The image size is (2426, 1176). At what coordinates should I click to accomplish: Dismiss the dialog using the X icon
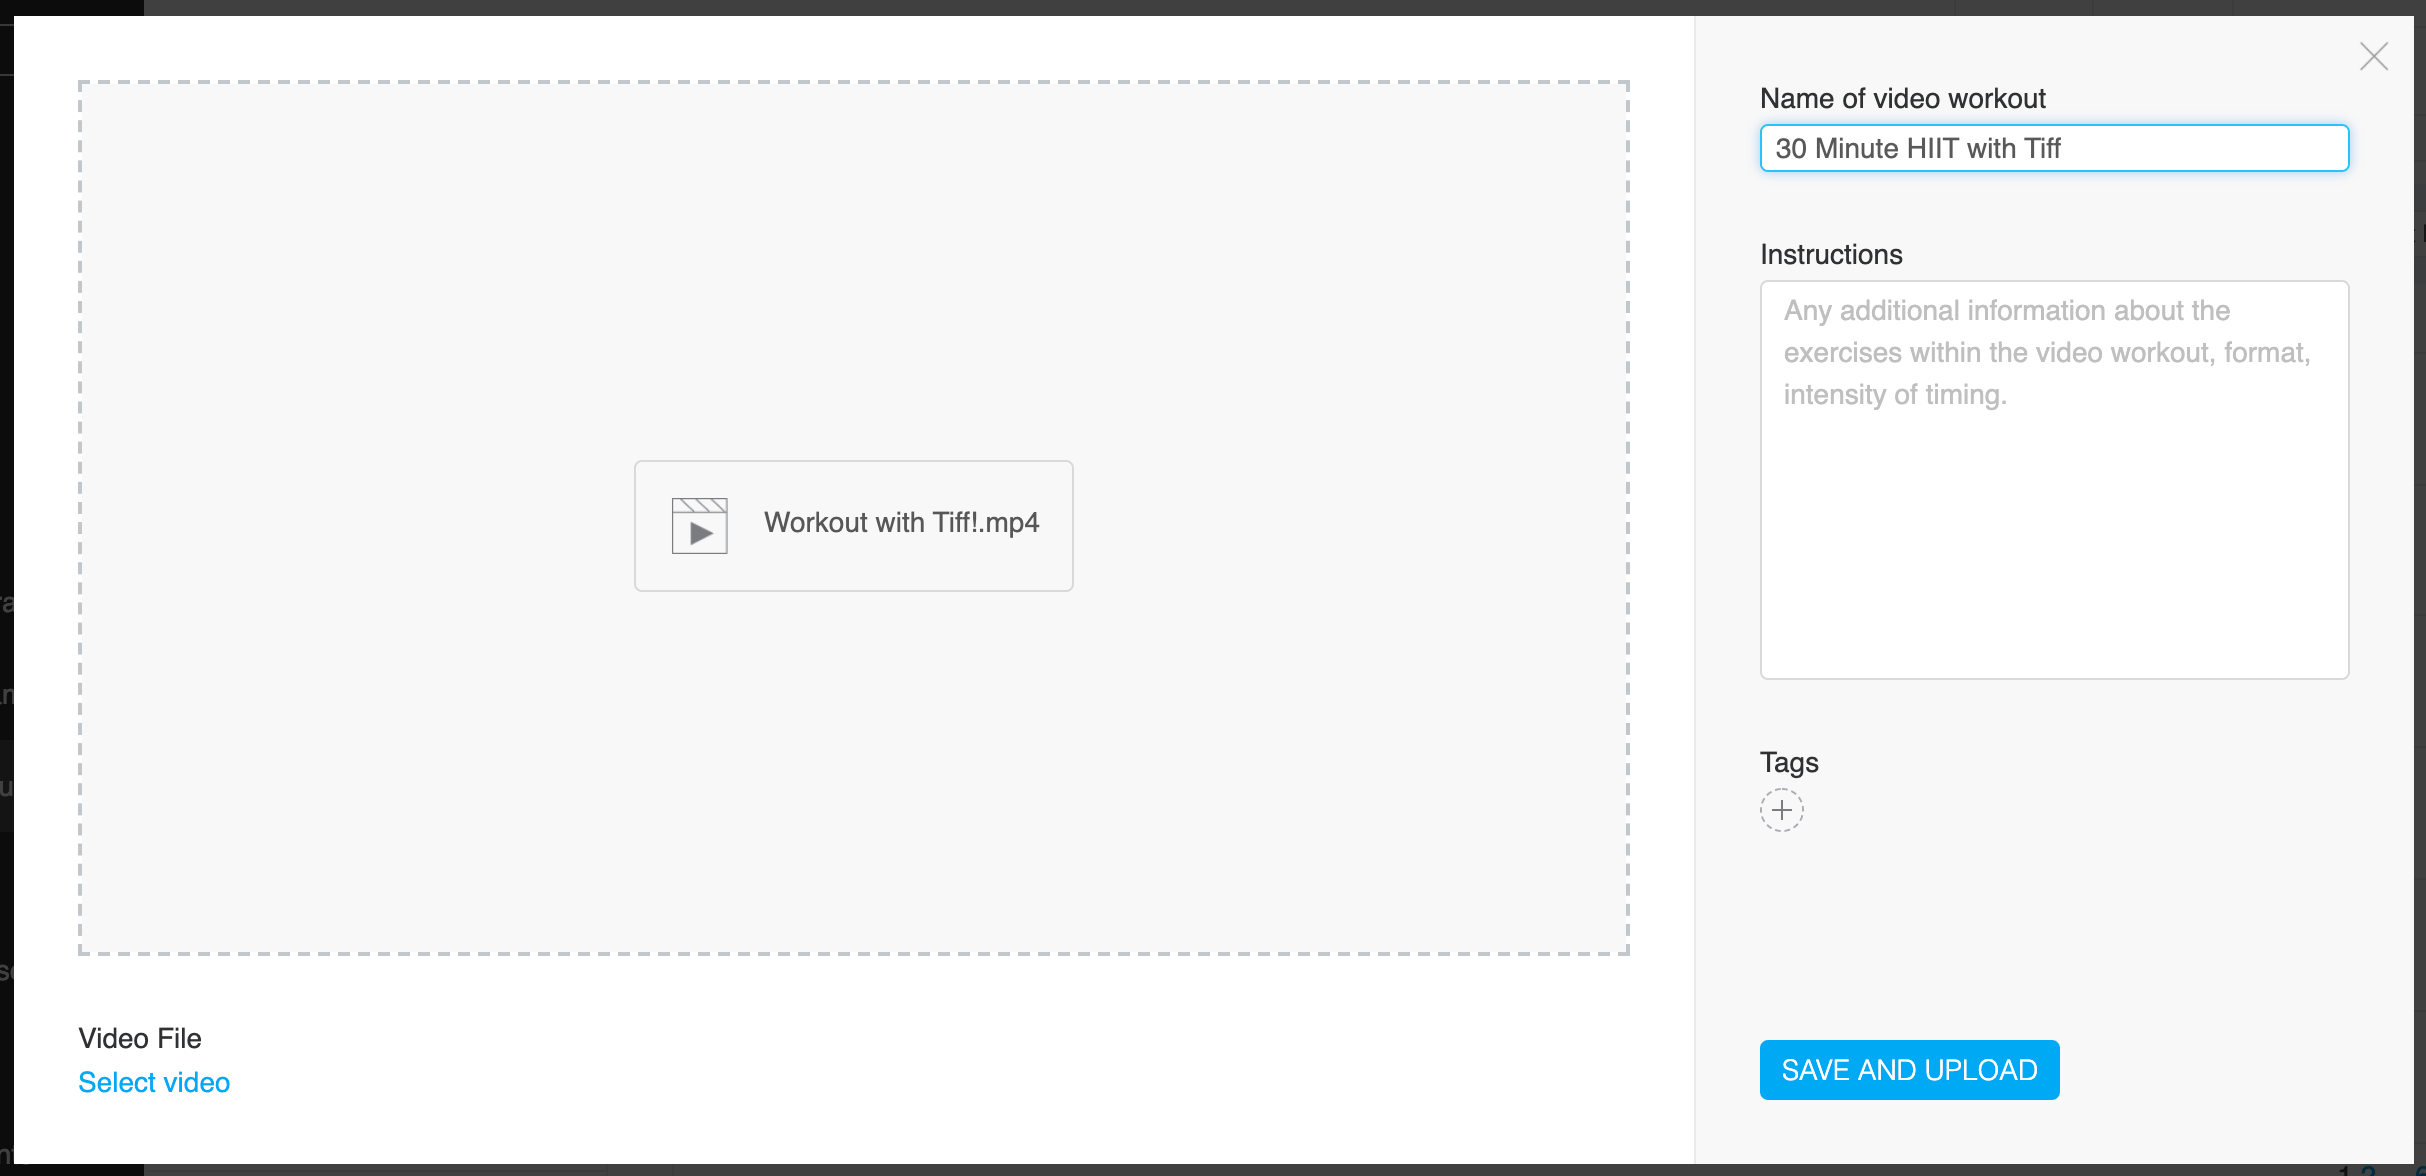tap(2374, 57)
